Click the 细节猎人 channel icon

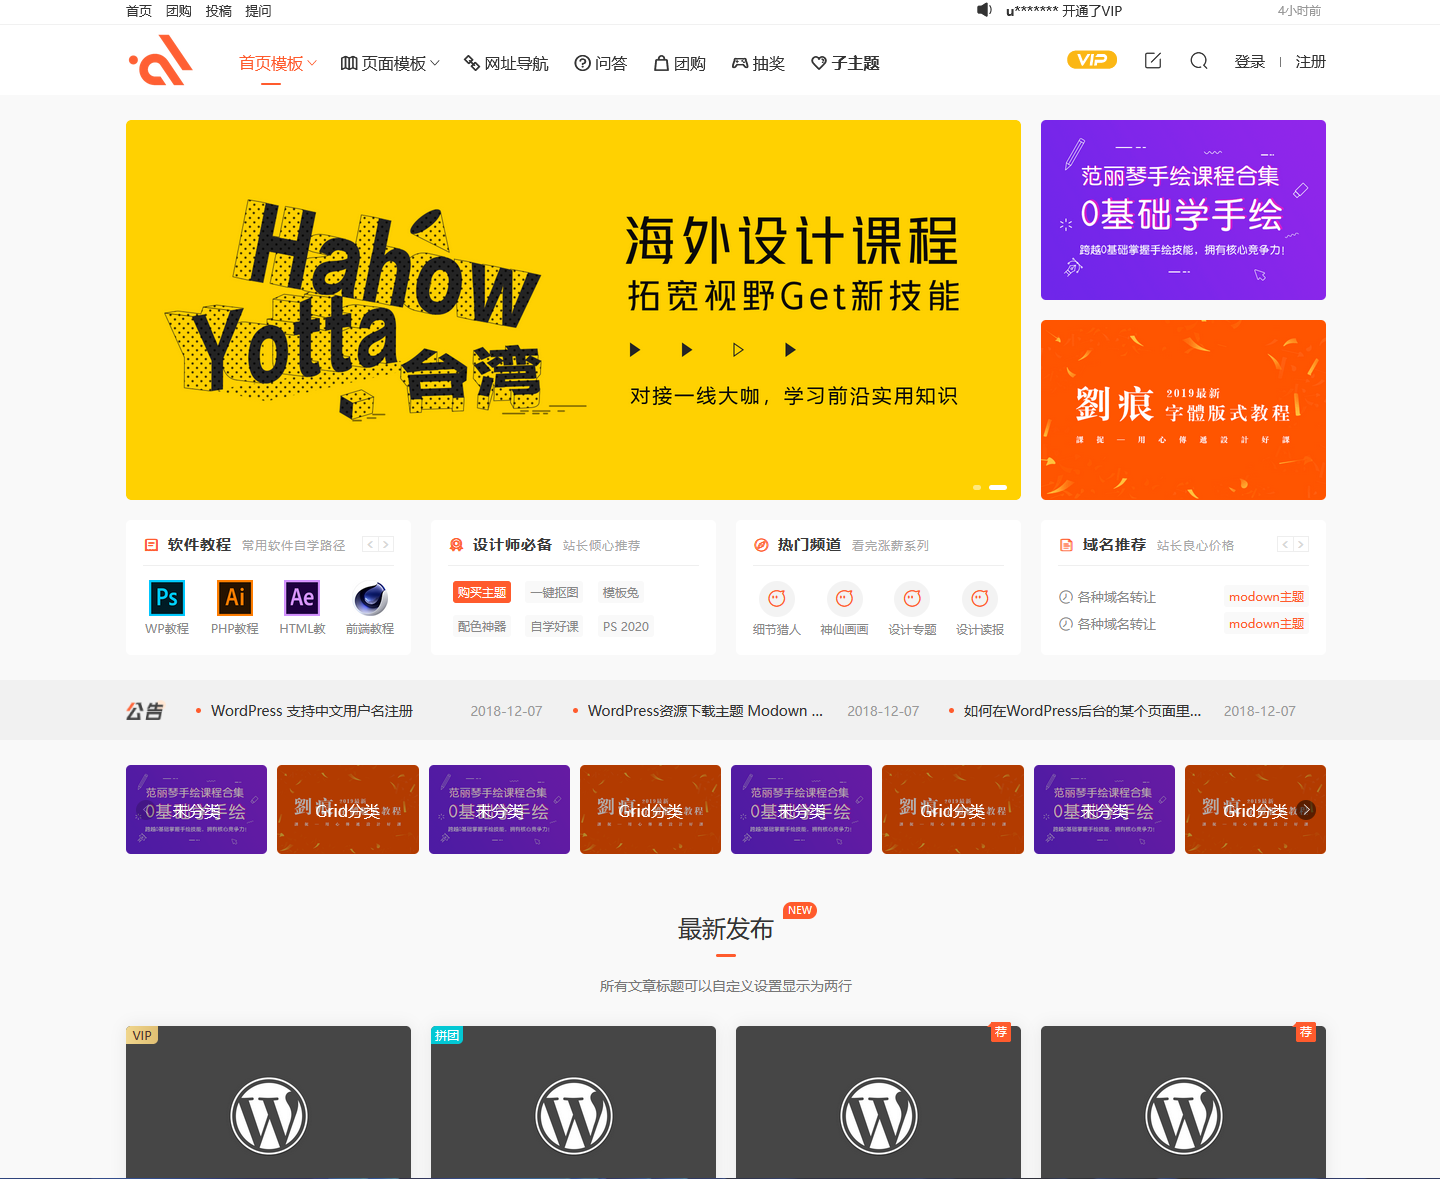click(x=777, y=599)
